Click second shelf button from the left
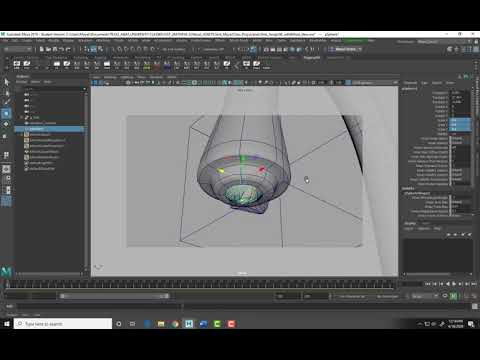The height and width of the screenshot is (360, 480). (27, 64)
